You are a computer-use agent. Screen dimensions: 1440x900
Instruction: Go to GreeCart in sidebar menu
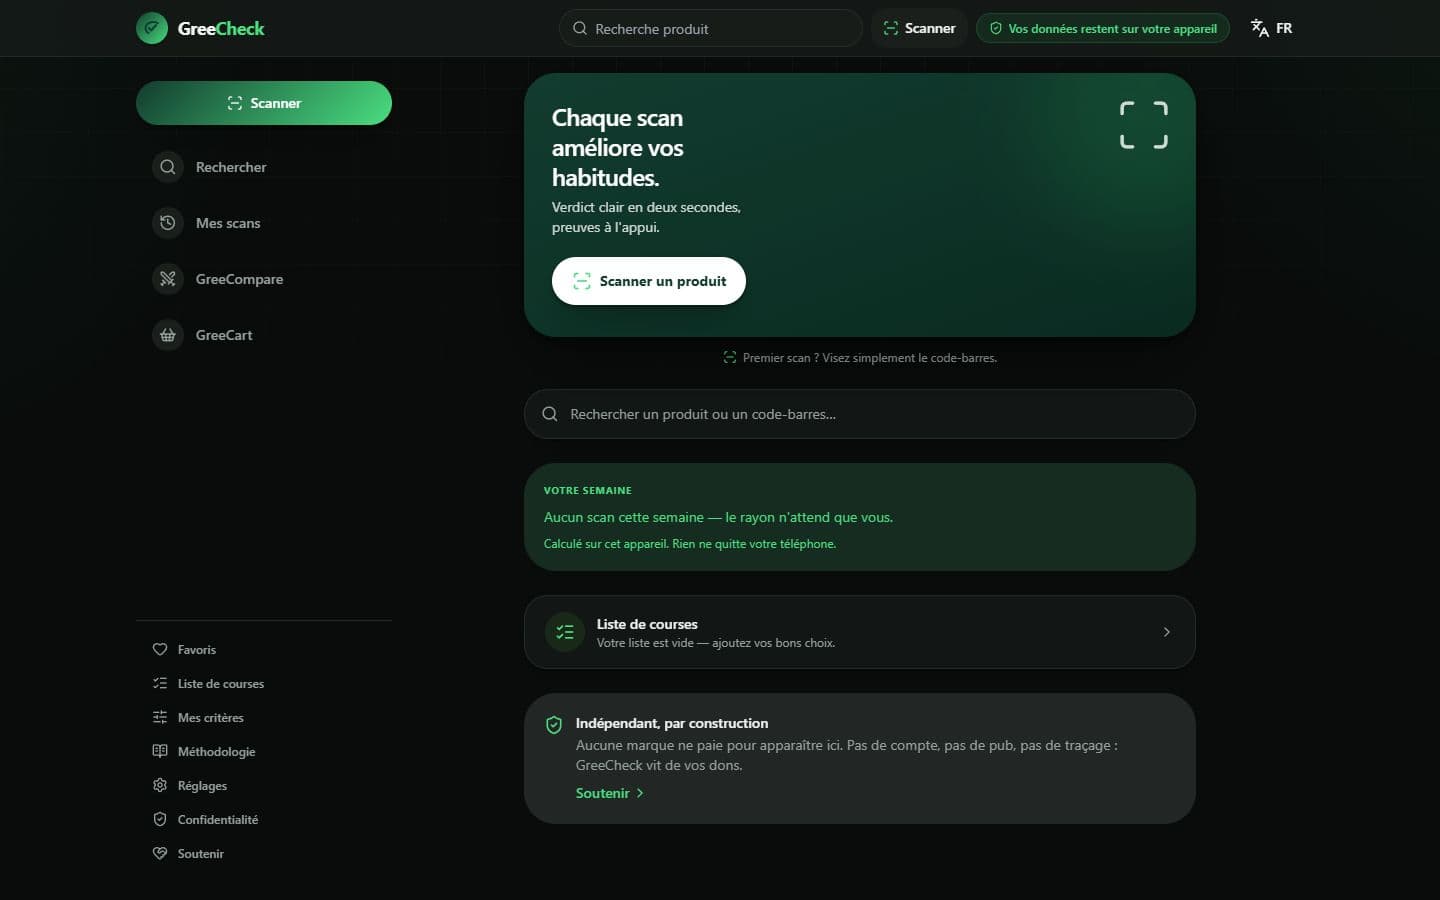click(x=264, y=335)
